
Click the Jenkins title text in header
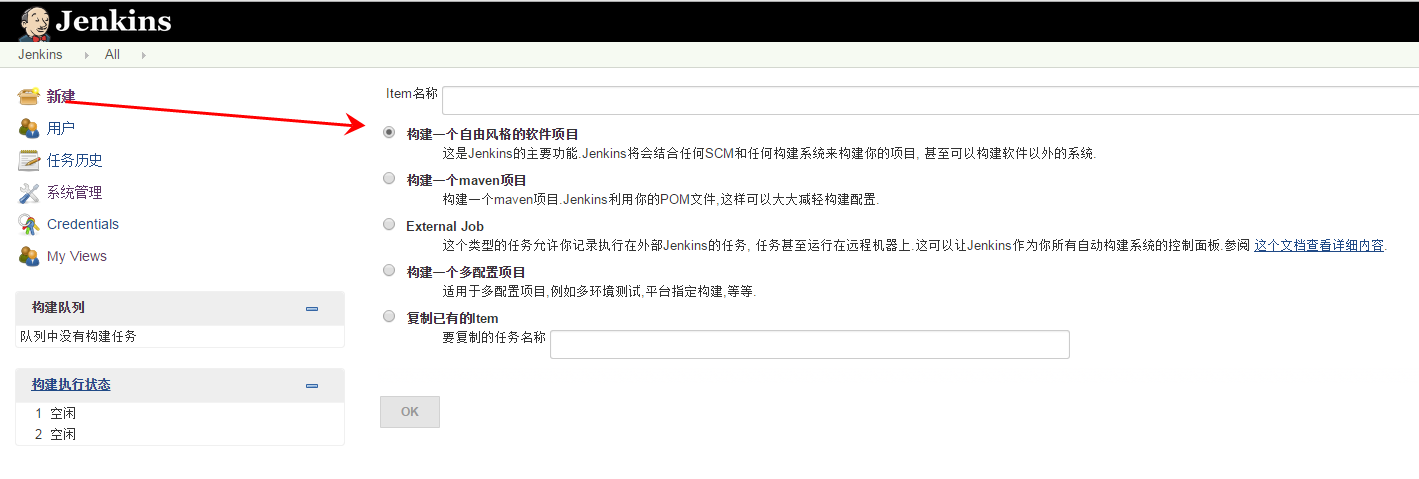click(x=113, y=21)
